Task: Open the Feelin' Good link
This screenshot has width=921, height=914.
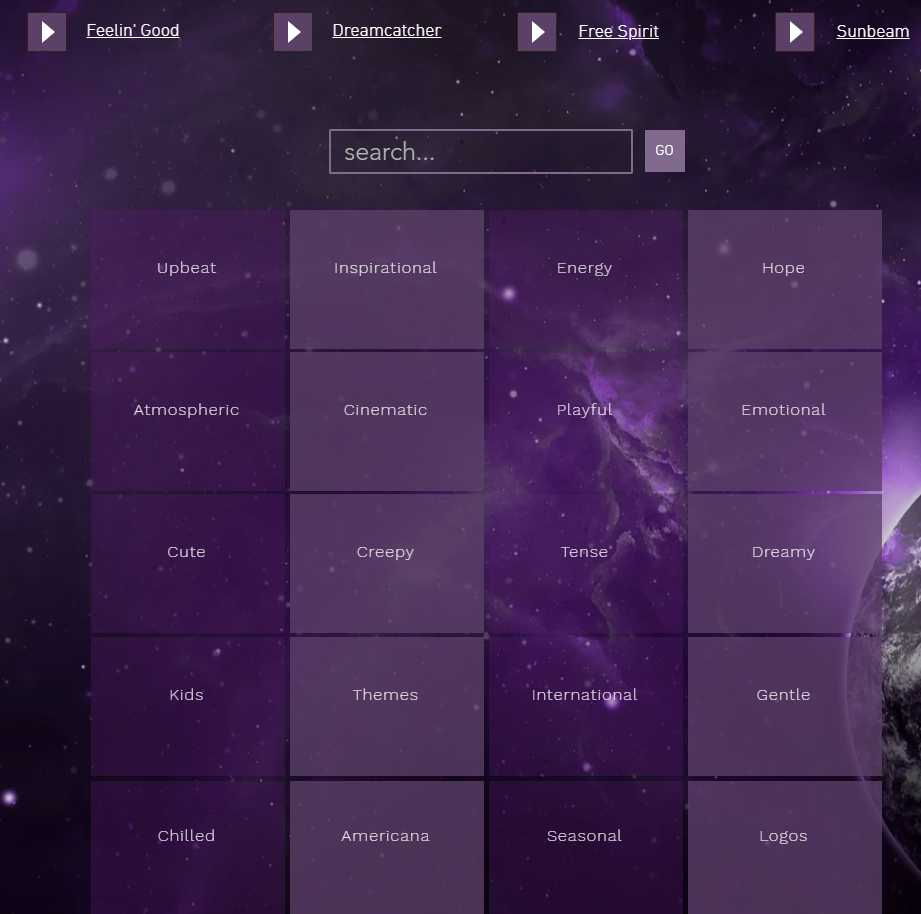Action: 133,31
